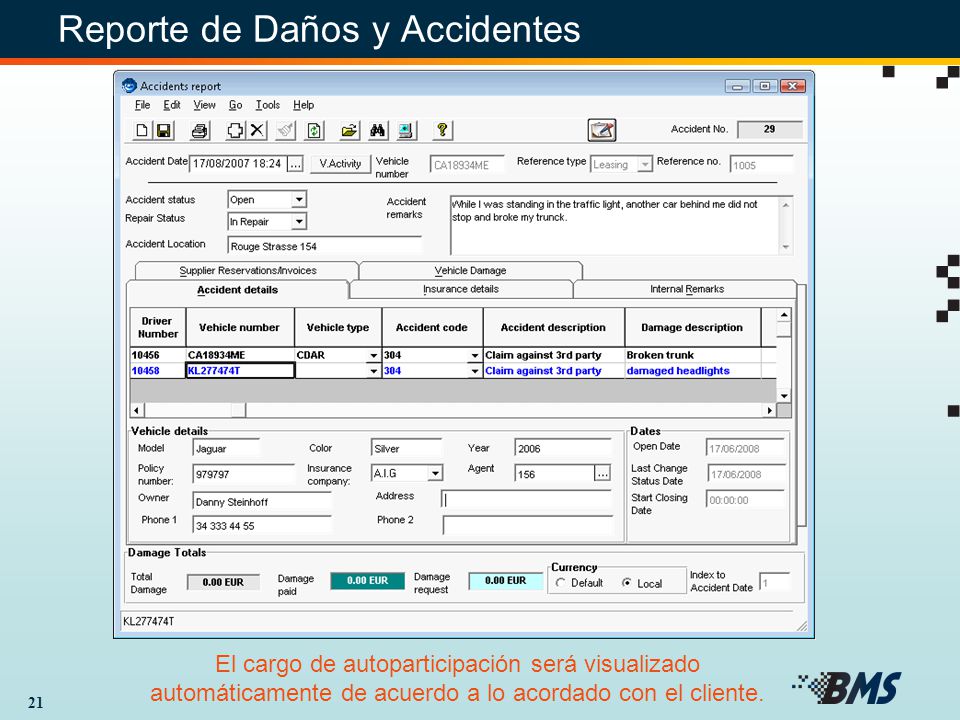Image resolution: width=960 pixels, height=720 pixels.
Task: Click the open folder toolbar icon
Action: [350, 130]
